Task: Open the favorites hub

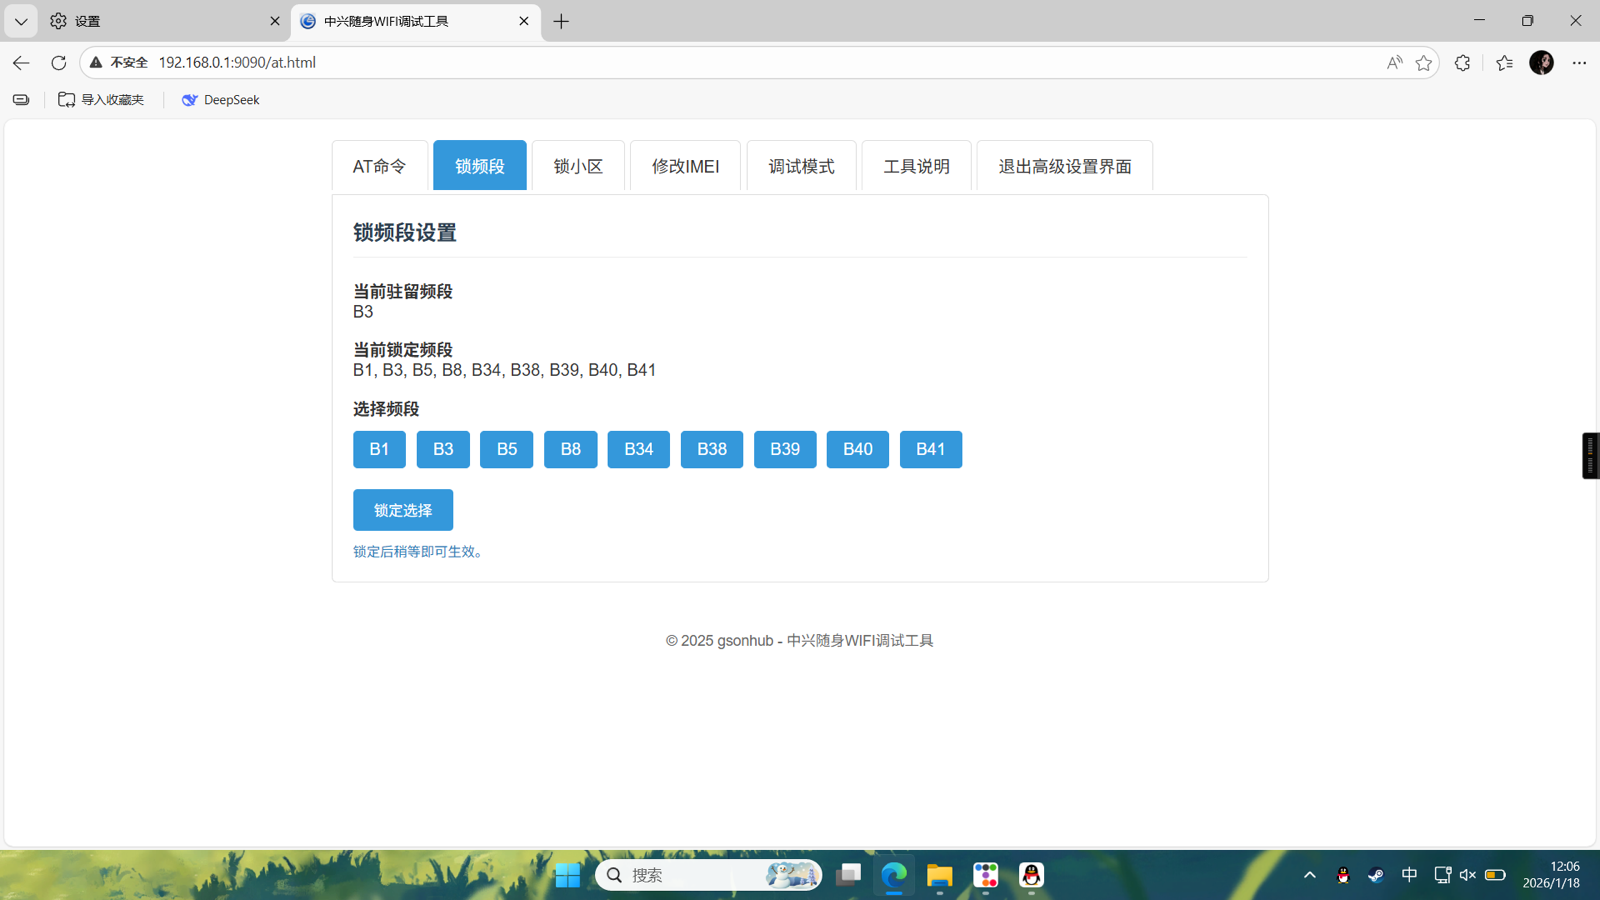Action: coord(1504,62)
